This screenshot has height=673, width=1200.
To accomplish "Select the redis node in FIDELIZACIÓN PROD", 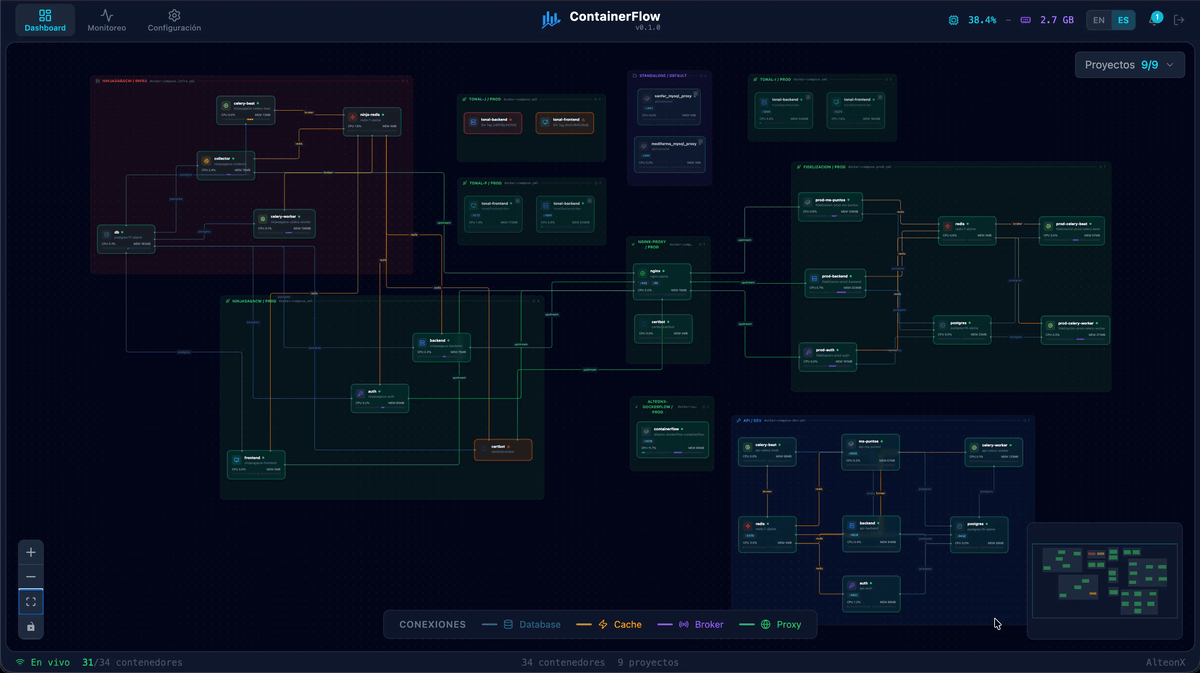I will (x=965, y=230).
